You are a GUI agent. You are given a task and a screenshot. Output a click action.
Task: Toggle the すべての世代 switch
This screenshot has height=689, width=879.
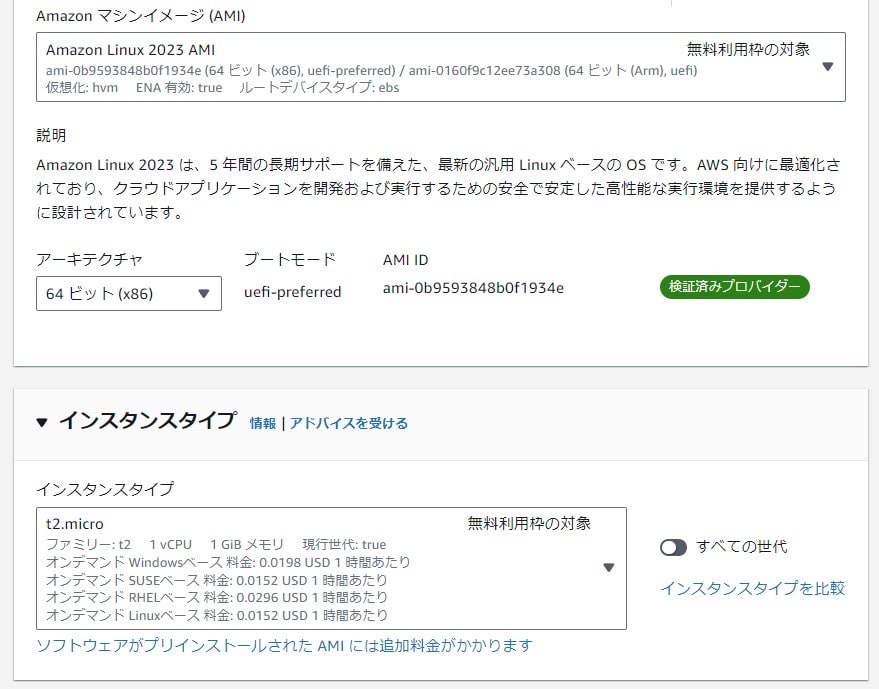pos(673,547)
